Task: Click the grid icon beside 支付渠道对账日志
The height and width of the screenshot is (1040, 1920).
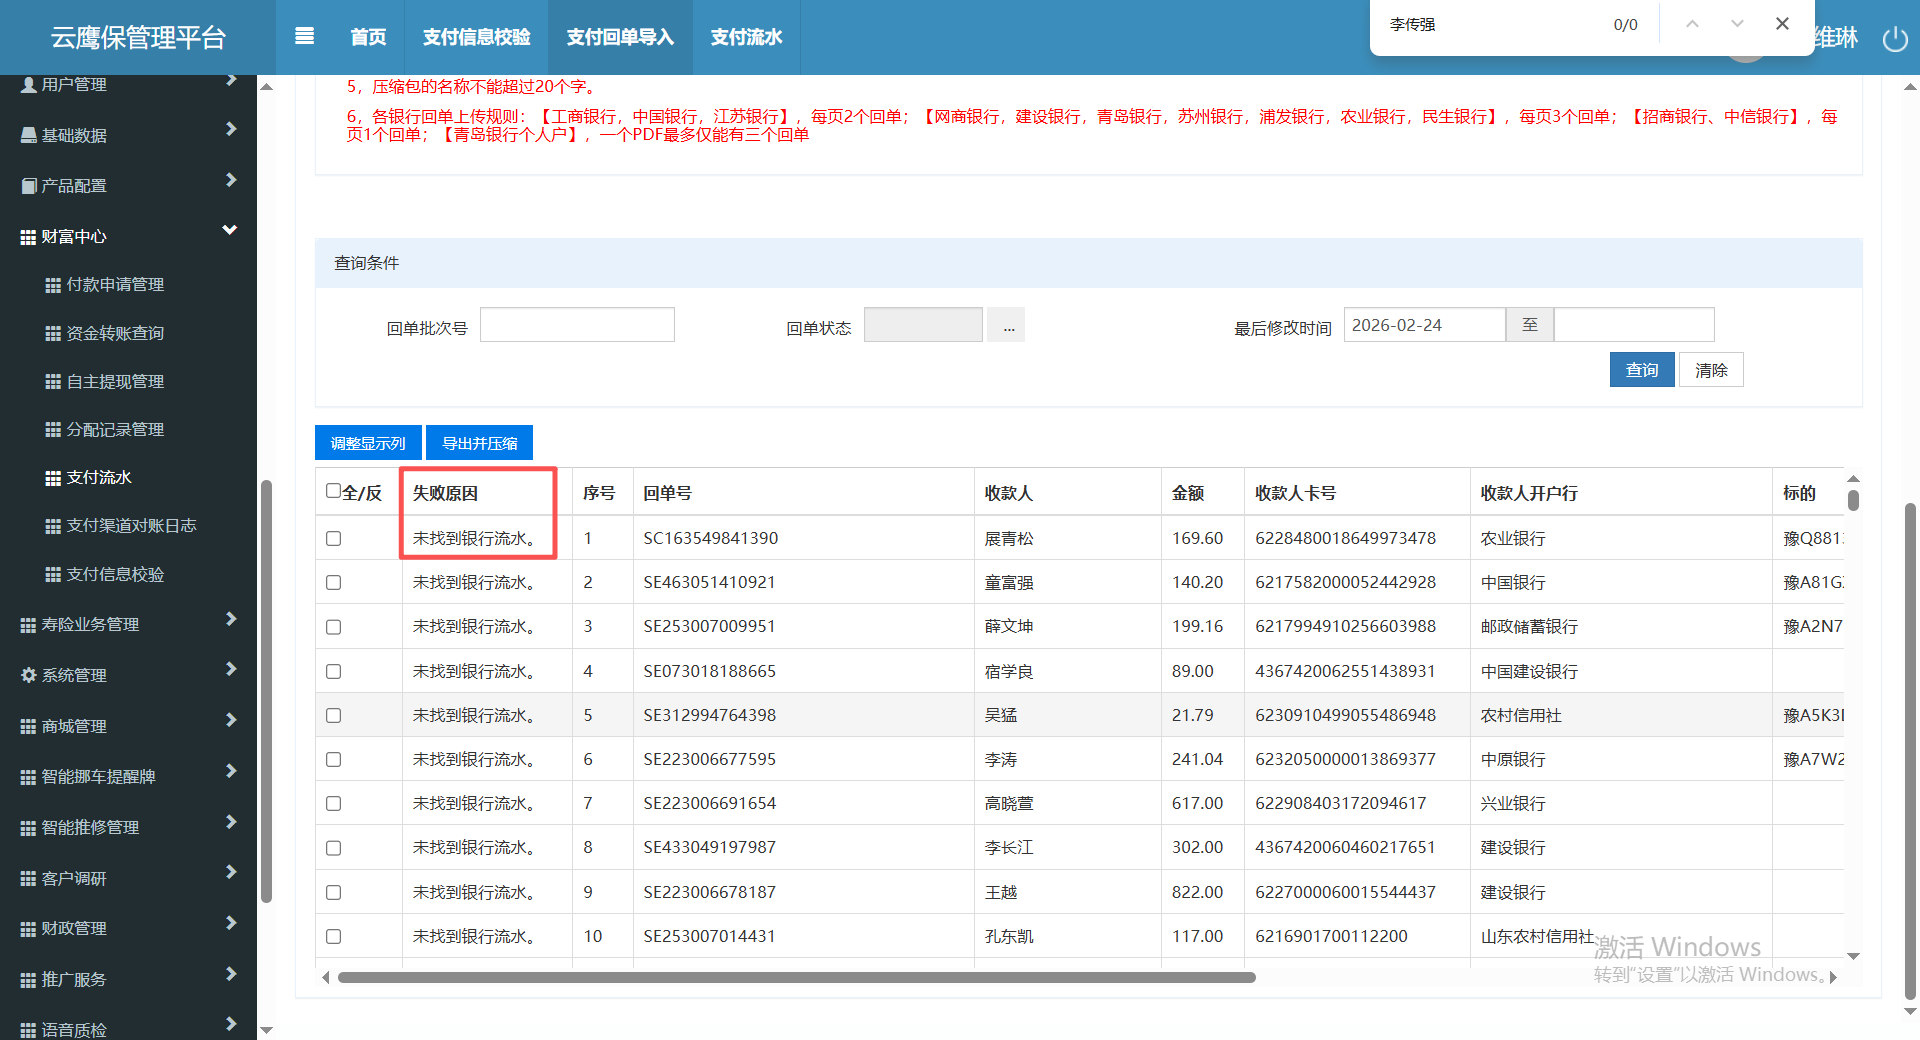Action: point(53,526)
